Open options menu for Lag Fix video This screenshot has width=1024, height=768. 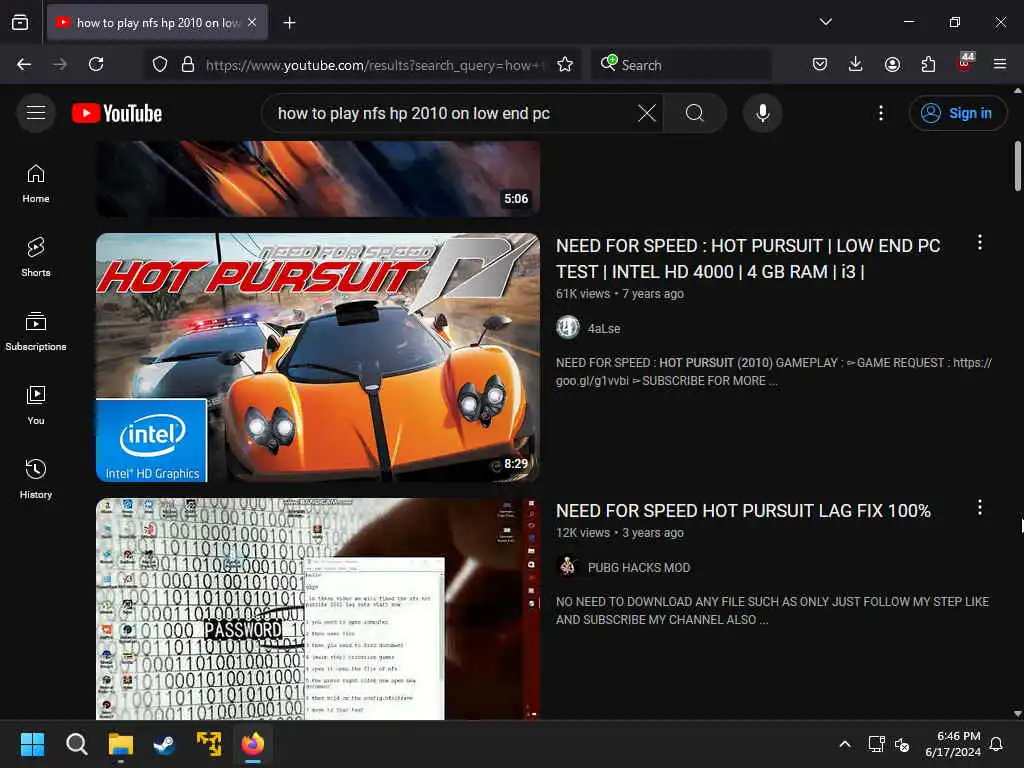pyautogui.click(x=979, y=507)
